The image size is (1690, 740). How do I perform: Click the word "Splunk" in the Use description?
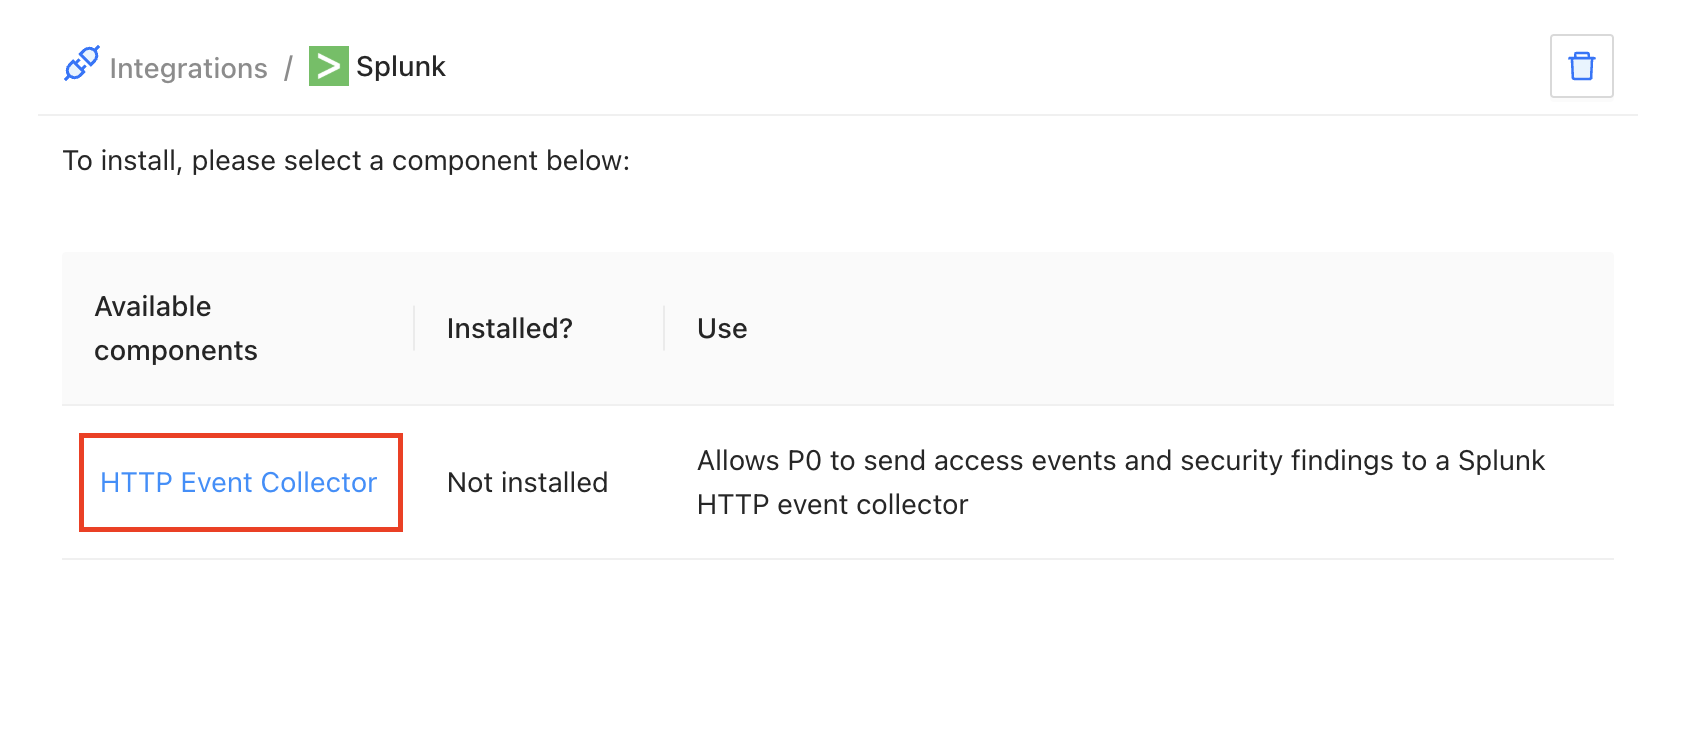tap(1501, 461)
